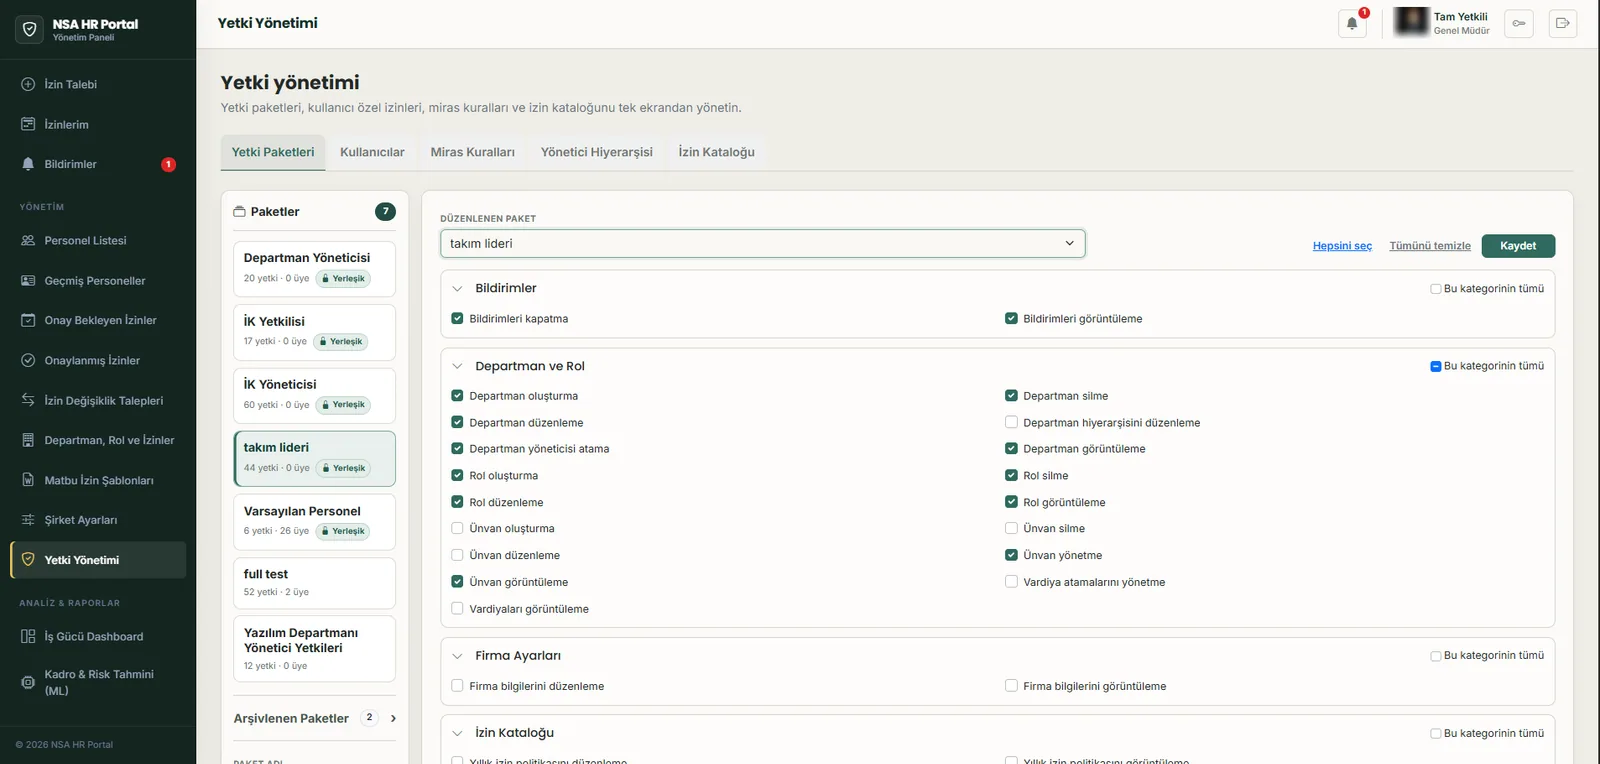Open the notifications bell icon
Screen dimensions: 1600x764
point(1352,23)
